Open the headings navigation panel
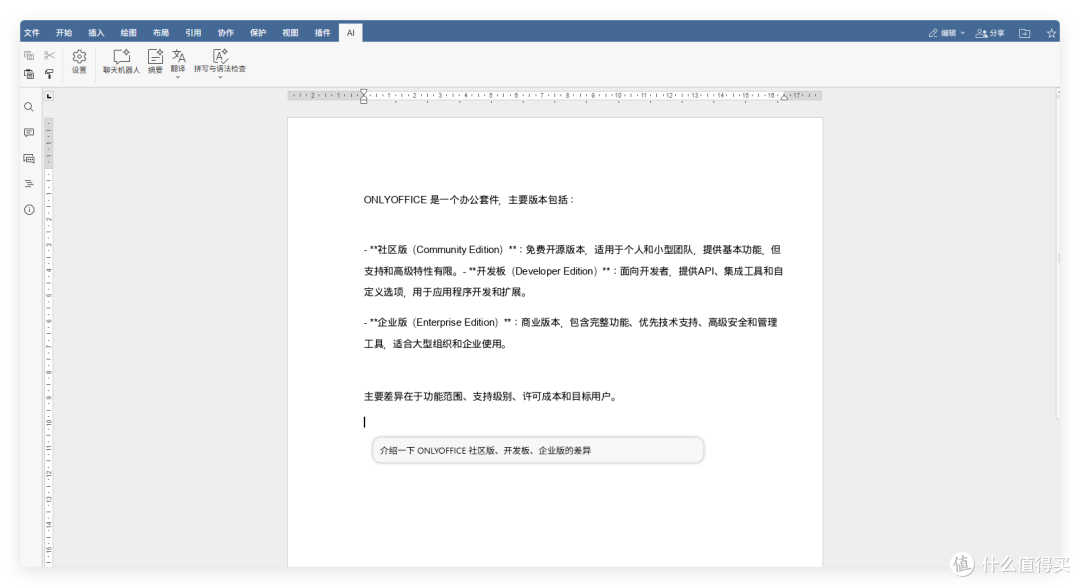 29,184
